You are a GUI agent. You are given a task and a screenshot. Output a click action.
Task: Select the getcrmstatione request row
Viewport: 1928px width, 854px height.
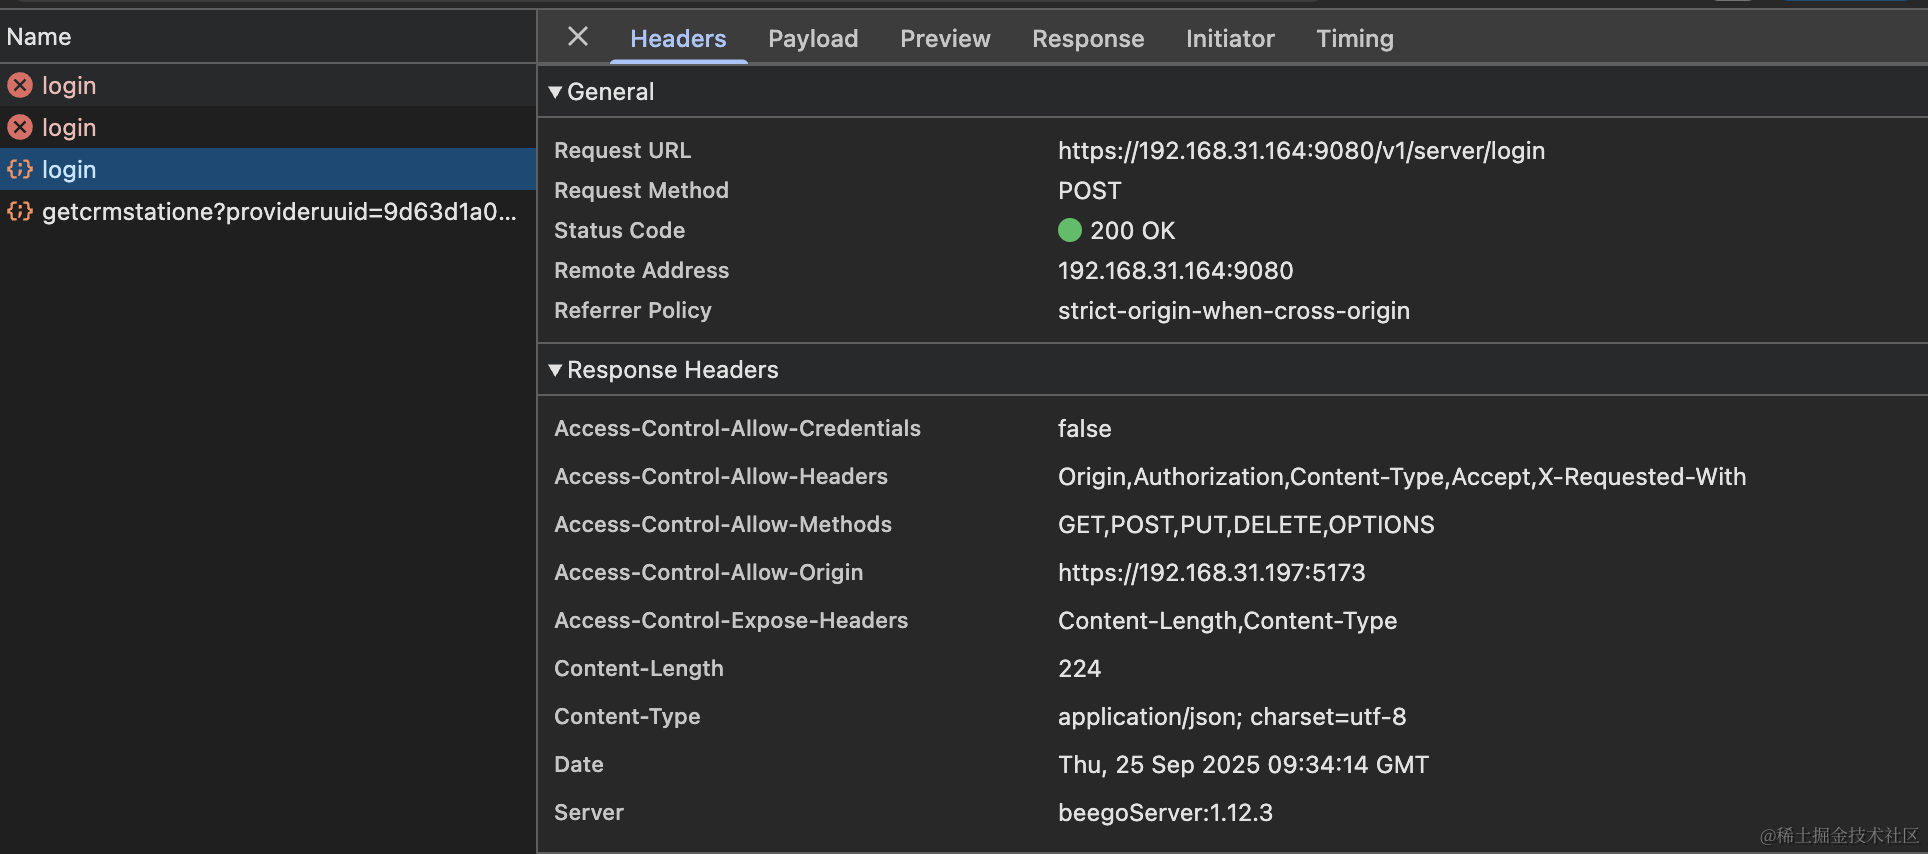279,212
